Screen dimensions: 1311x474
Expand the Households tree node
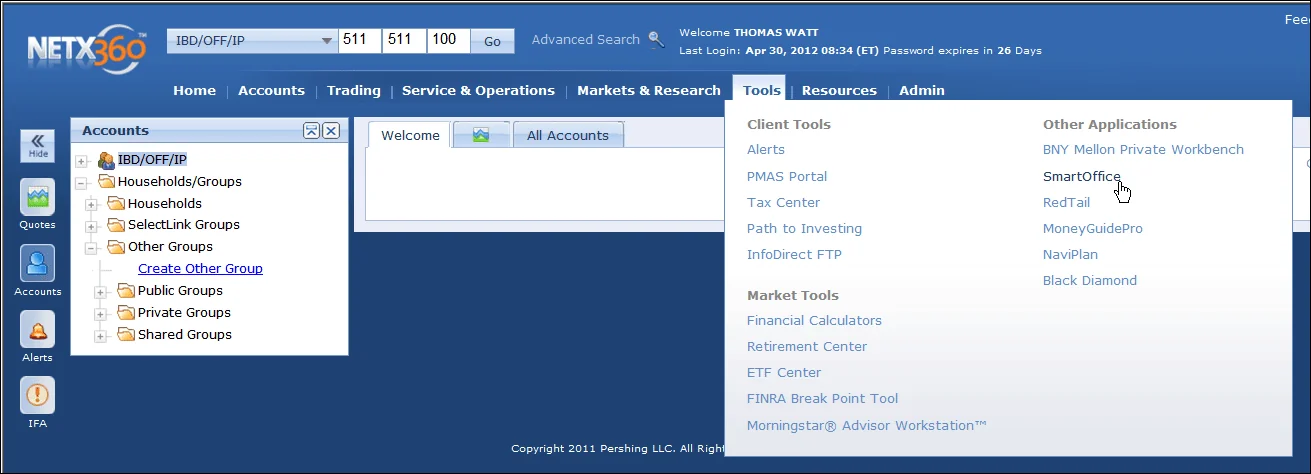click(x=91, y=204)
